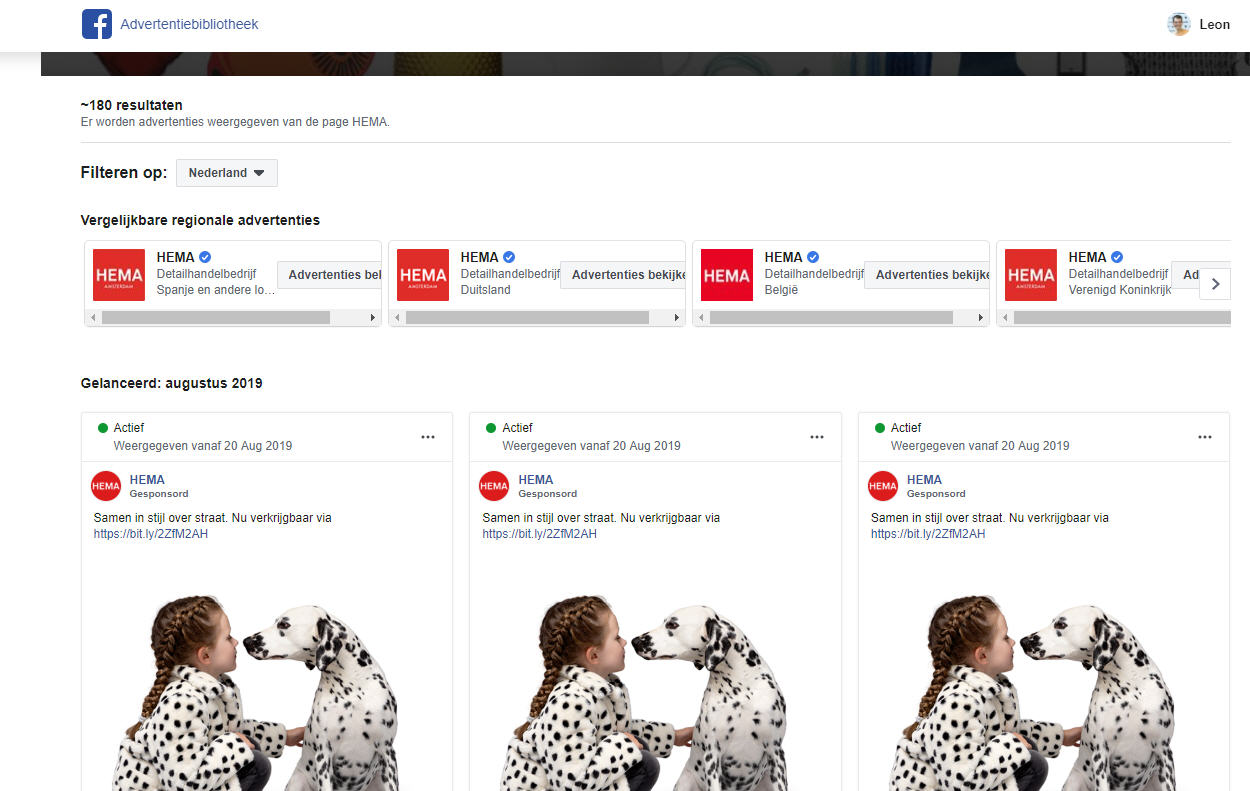Click the 'Vergelijkbare regionale advertenties' heading
The width and height of the screenshot is (1250, 791).
tap(200, 220)
